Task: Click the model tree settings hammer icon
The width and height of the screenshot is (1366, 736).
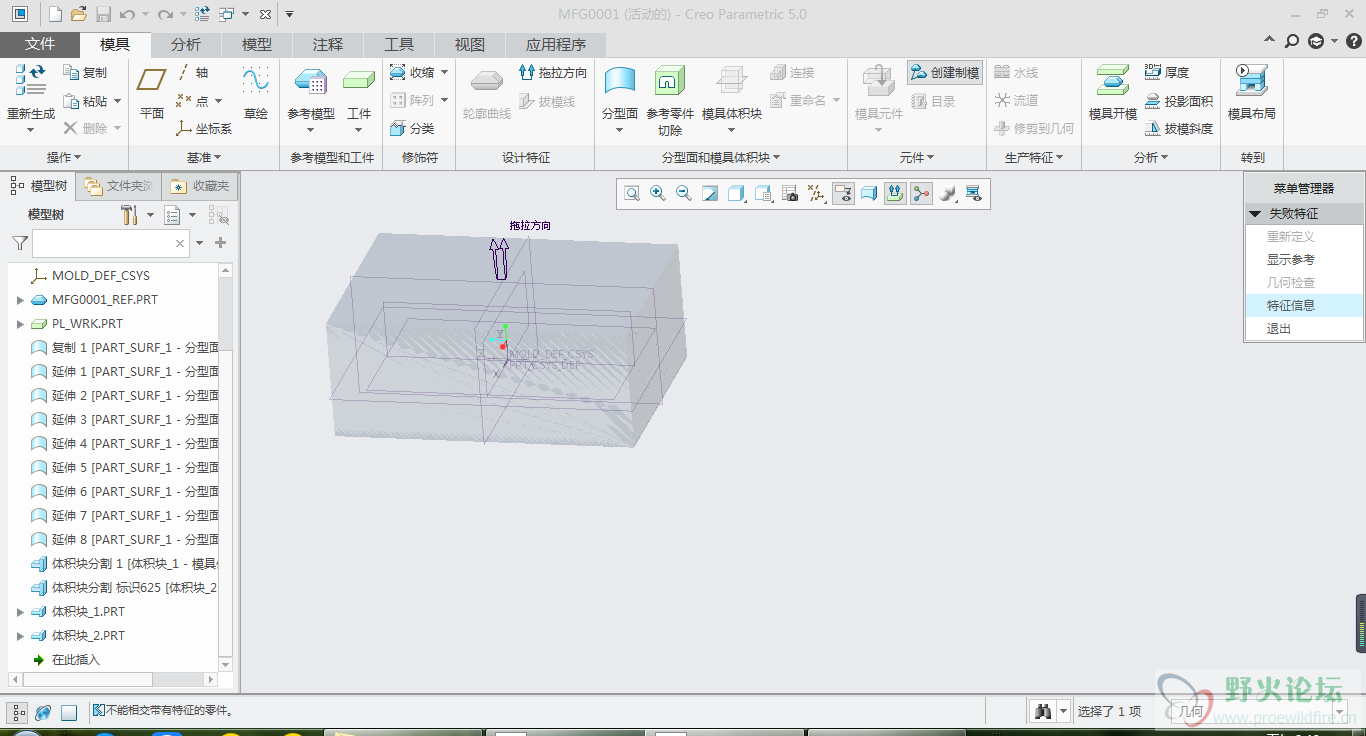Action: 129,215
